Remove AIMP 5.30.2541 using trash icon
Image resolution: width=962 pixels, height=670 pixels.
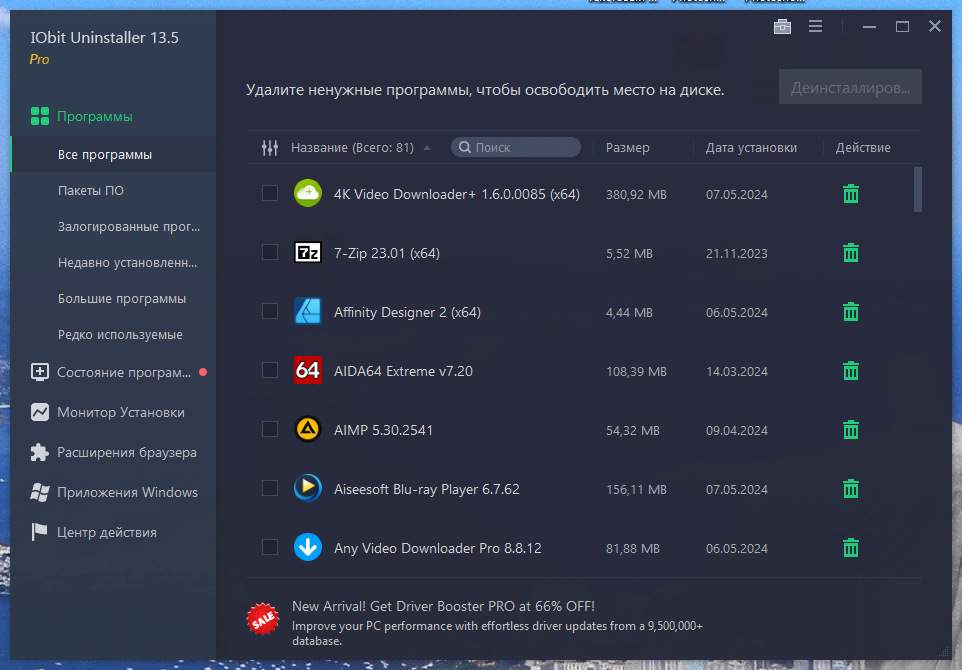850,429
